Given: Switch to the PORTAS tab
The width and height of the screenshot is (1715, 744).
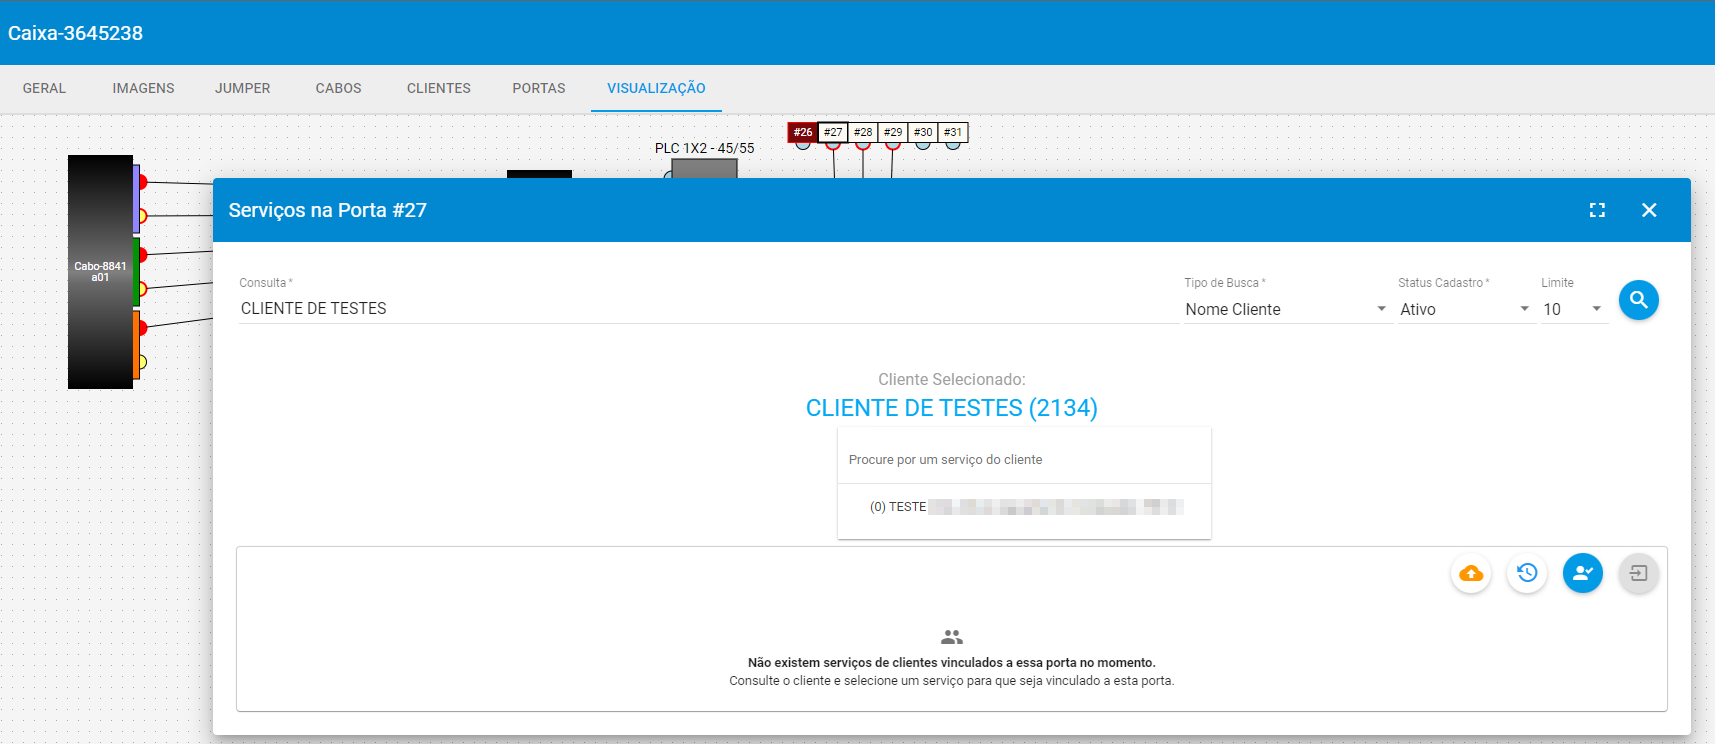Looking at the screenshot, I should [538, 88].
